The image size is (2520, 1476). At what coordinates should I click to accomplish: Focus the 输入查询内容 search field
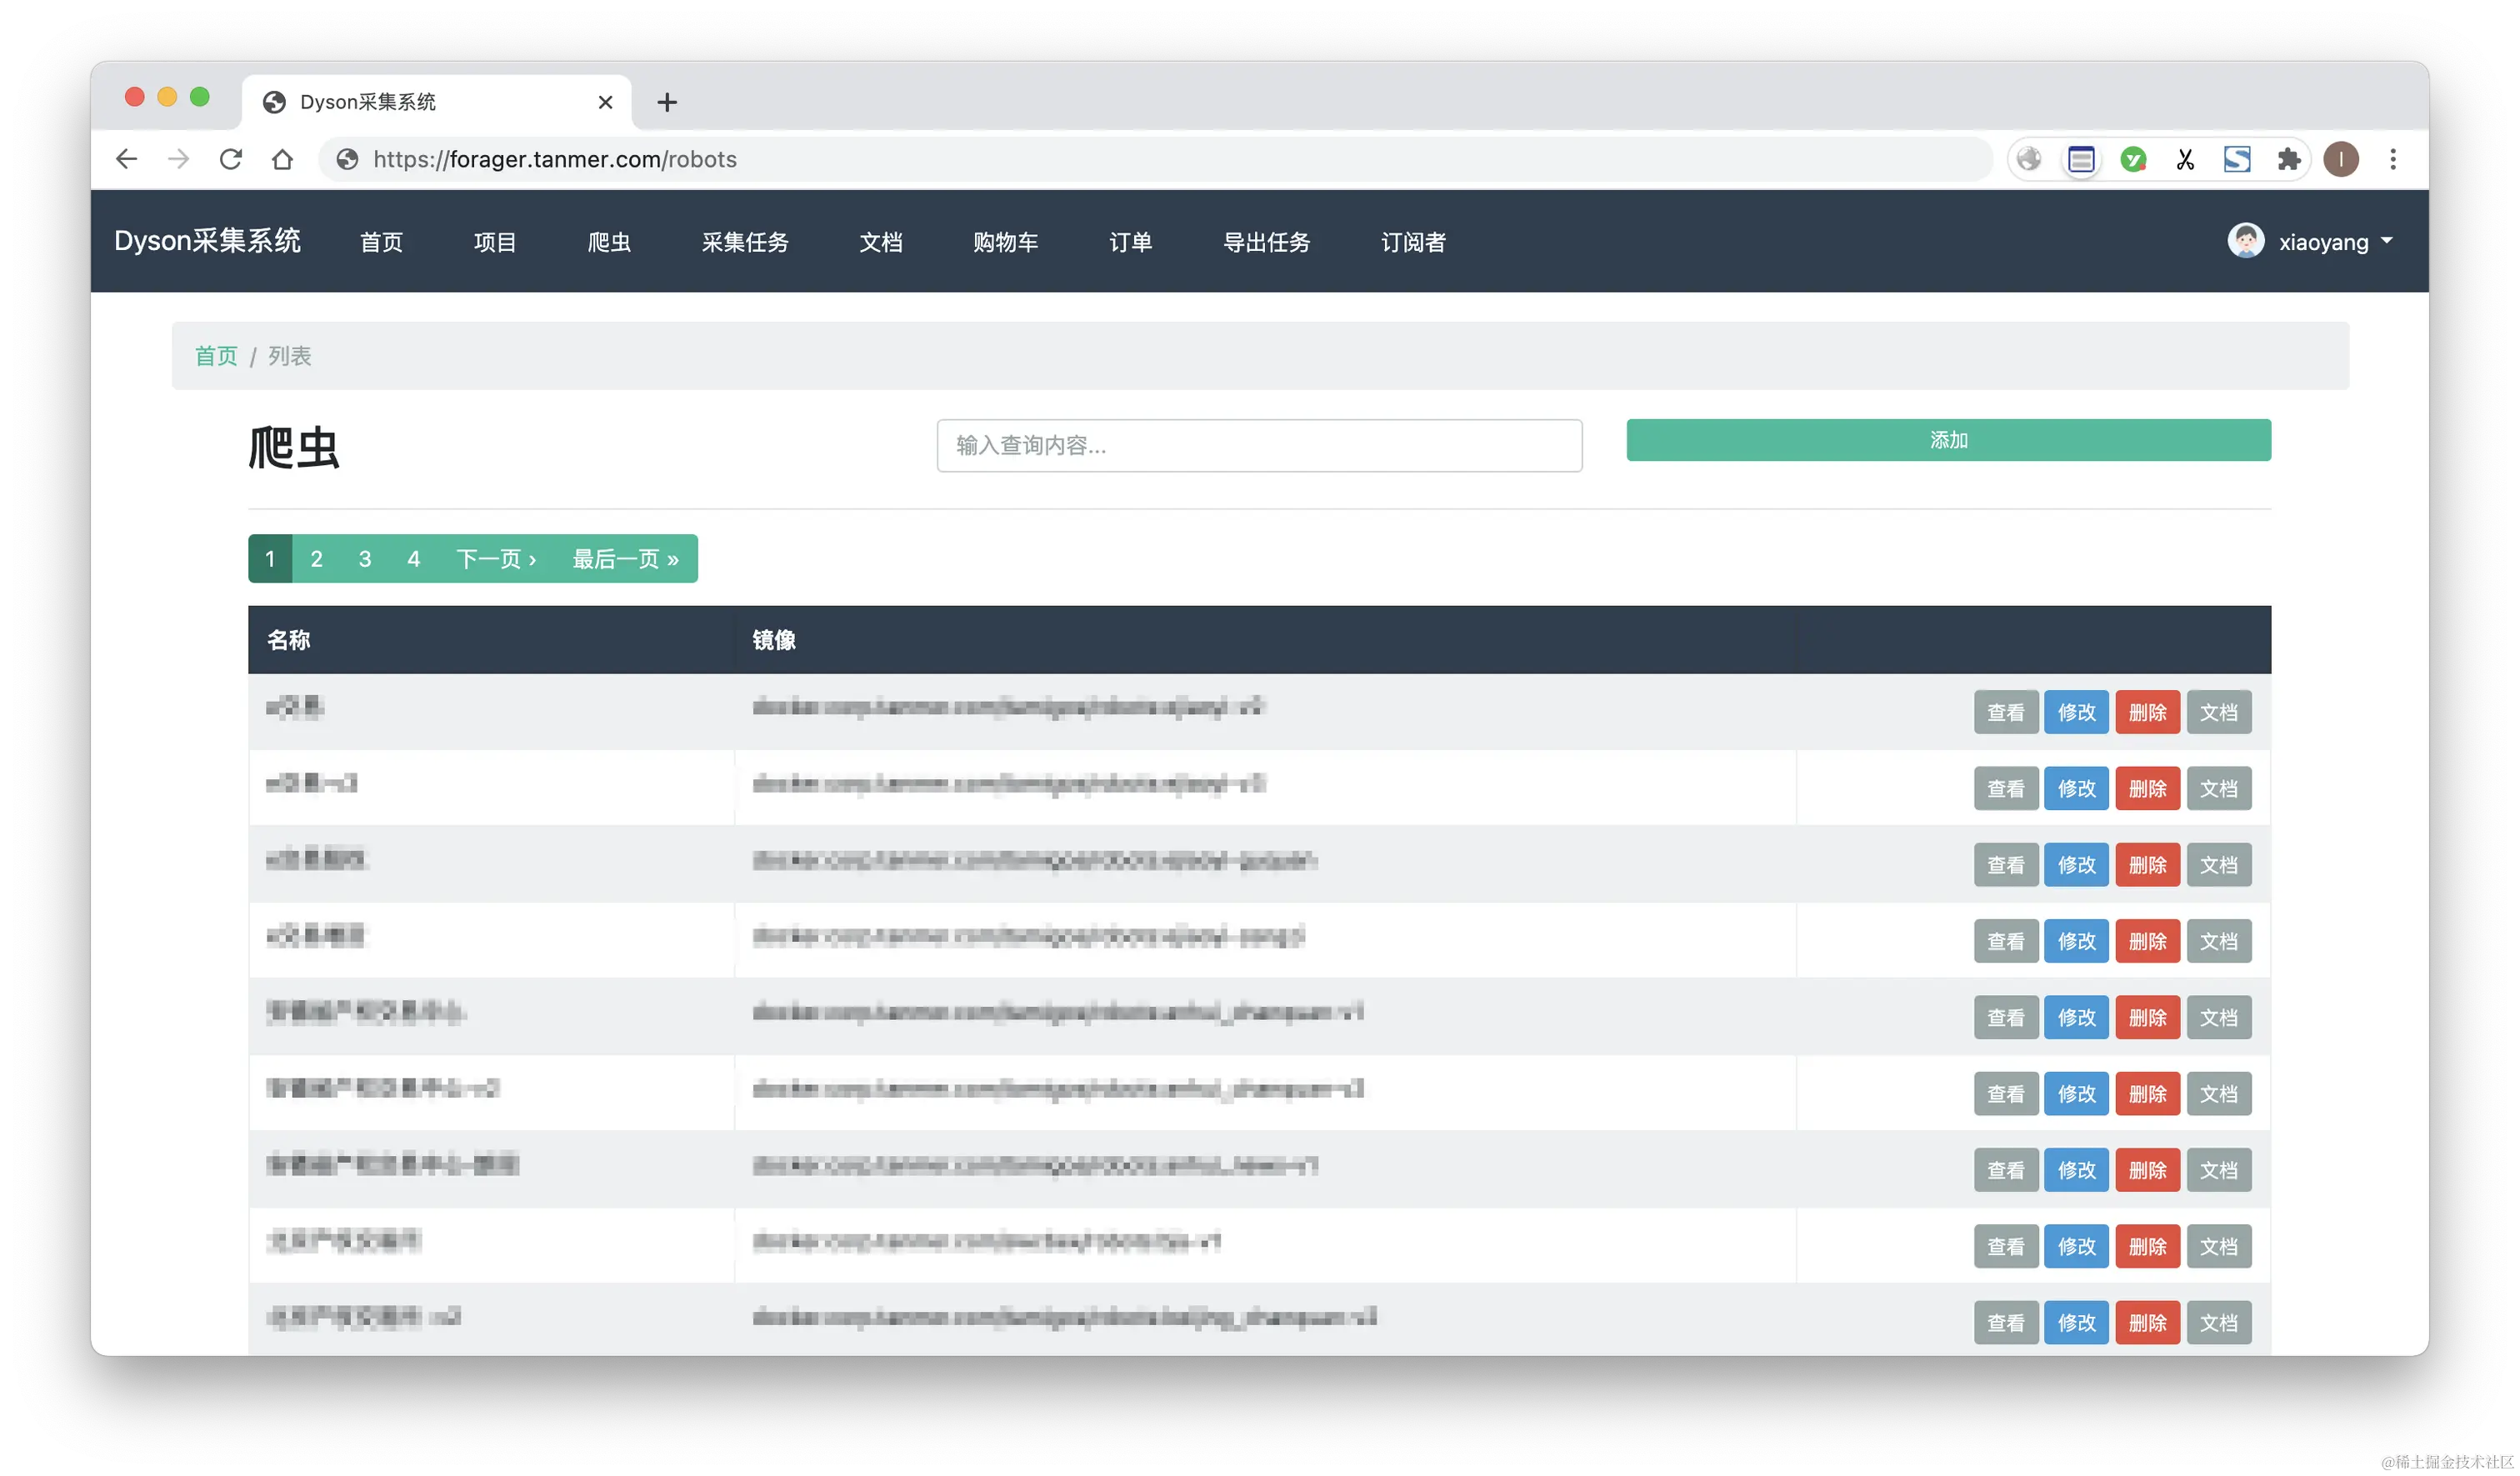(x=1259, y=446)
